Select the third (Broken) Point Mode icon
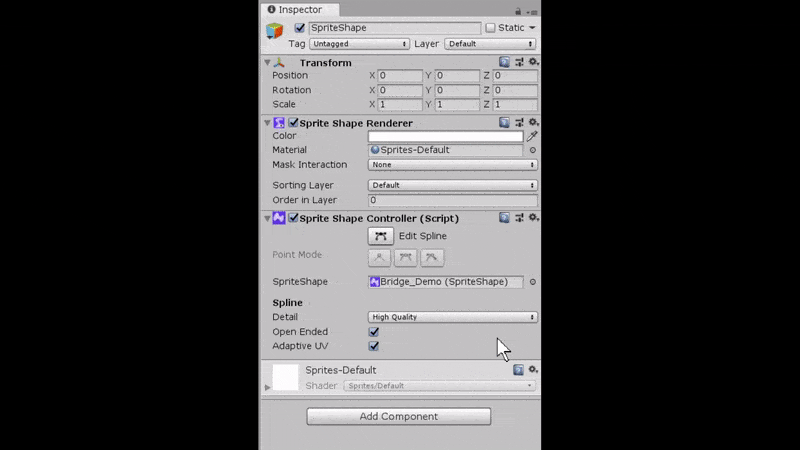 pyautogui.click(x=432, y=257)
